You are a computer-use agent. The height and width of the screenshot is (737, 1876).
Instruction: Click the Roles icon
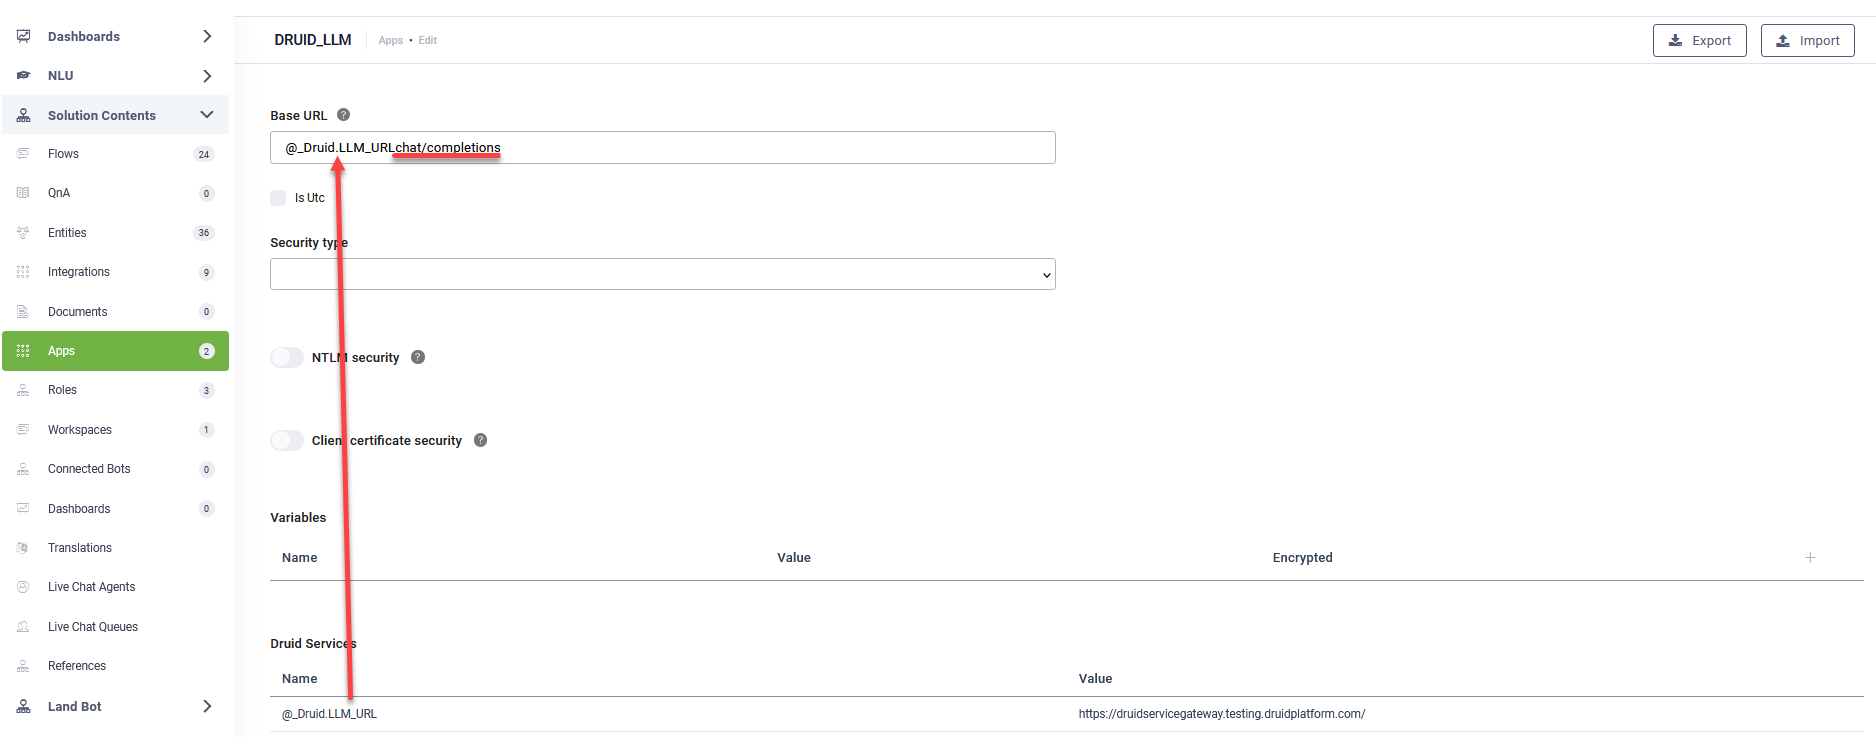[x=23, y=390]
